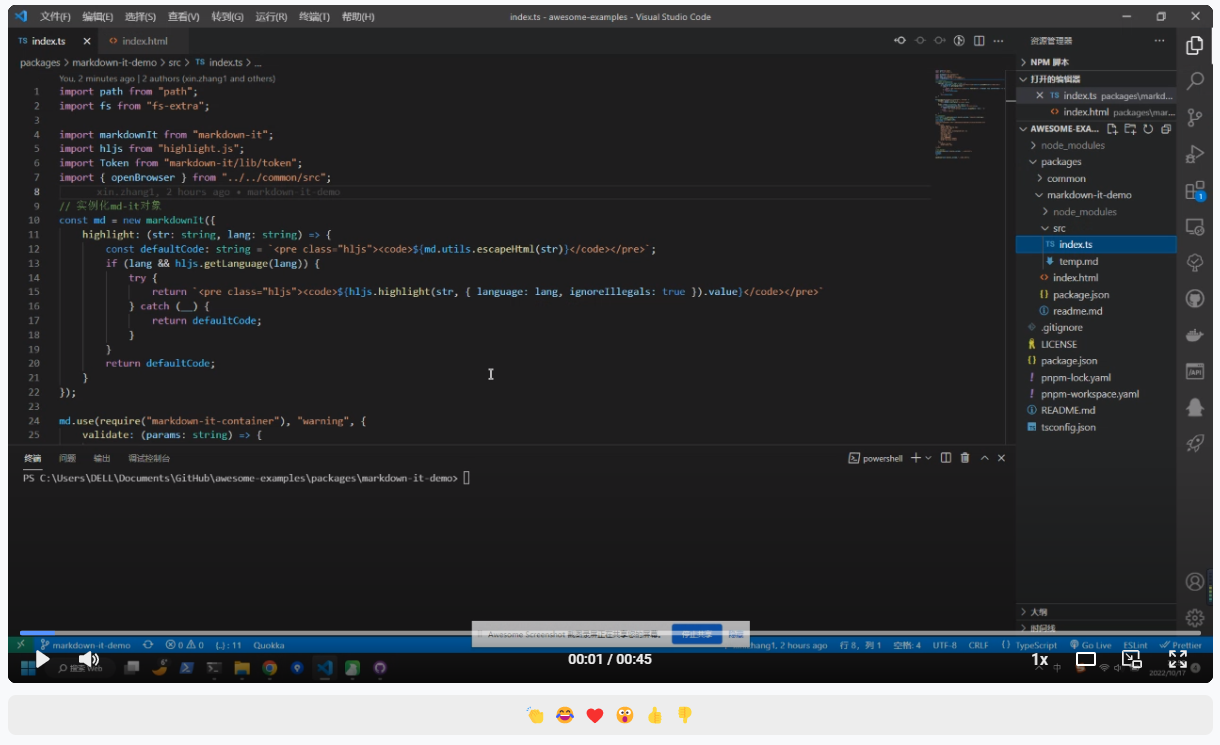Viewport: 1220px width, 745px height.
Task: Switch to the 输出 panel tab
Action: tap(102, 458)
